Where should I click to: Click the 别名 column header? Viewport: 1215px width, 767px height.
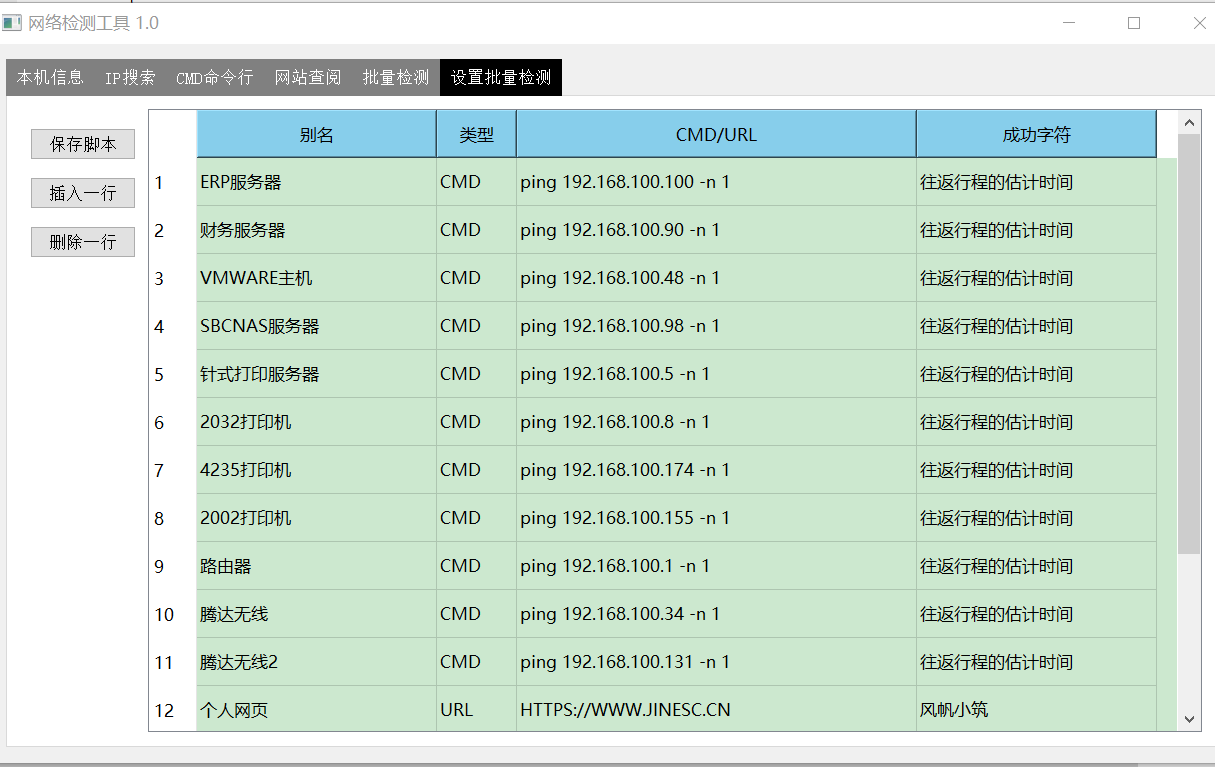point(316,135)
